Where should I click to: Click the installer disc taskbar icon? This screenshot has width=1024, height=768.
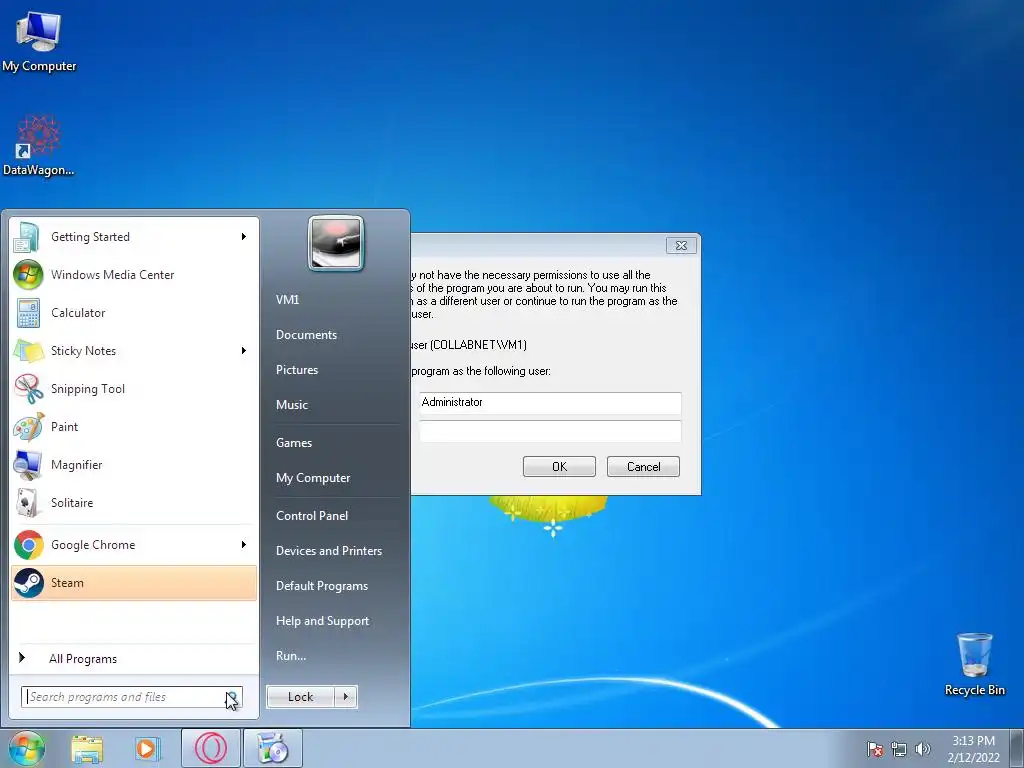[x=273, y=748]
